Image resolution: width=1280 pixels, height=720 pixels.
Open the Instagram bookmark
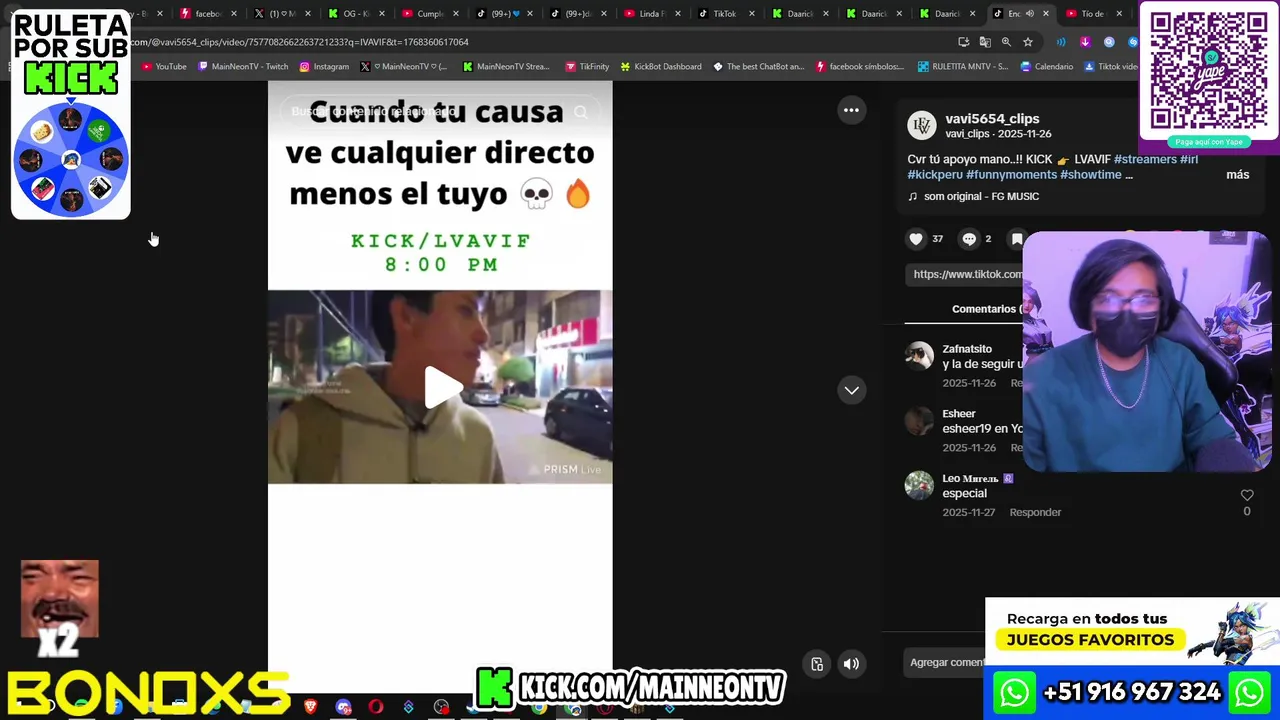324,67
